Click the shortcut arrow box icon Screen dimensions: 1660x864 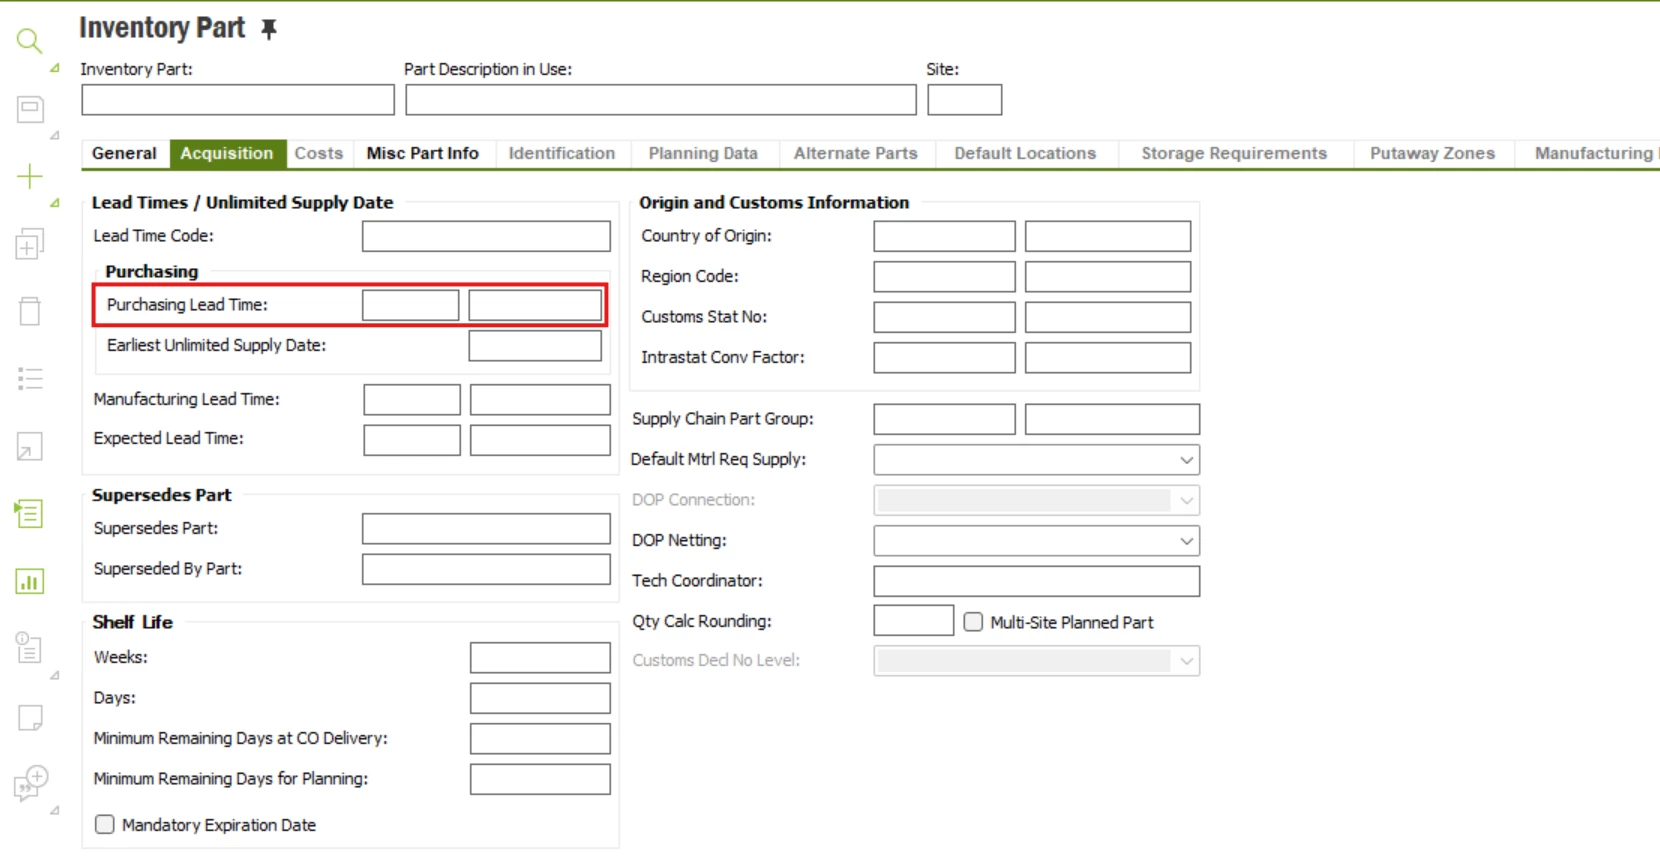(30, 446)
